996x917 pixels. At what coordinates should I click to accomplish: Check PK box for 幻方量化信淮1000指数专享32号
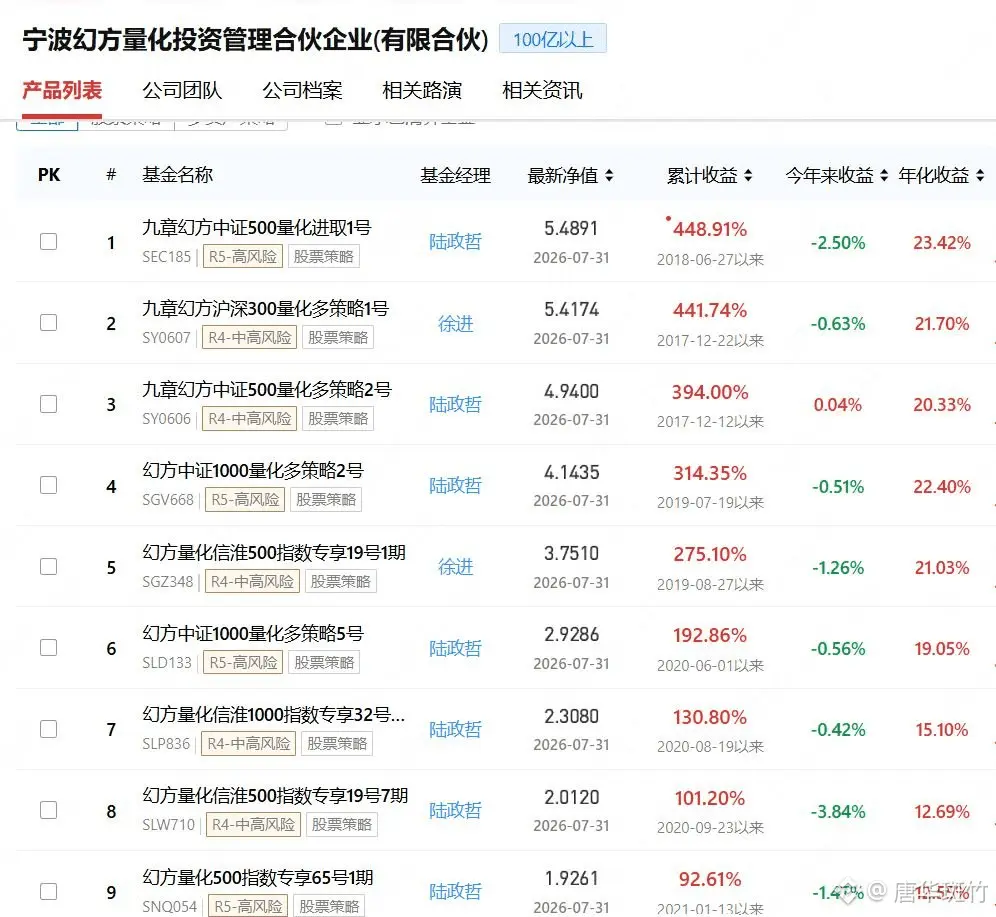[48, 729]
